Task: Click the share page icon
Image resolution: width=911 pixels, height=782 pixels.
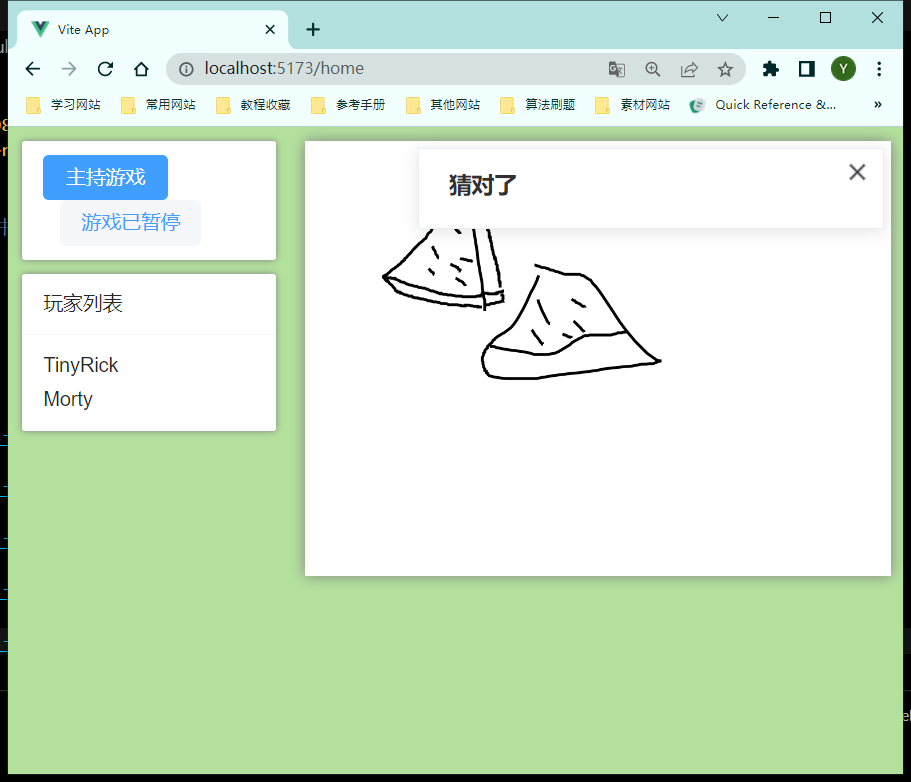Action: (x=689, y=69)
